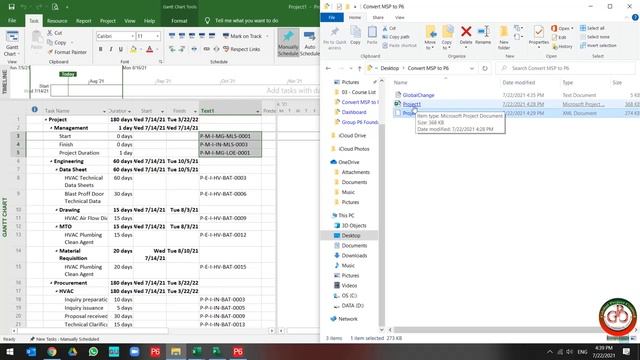Click Move to in File Explorer ribbon
This screenshot has width=640, height=360.
(430, 38)
